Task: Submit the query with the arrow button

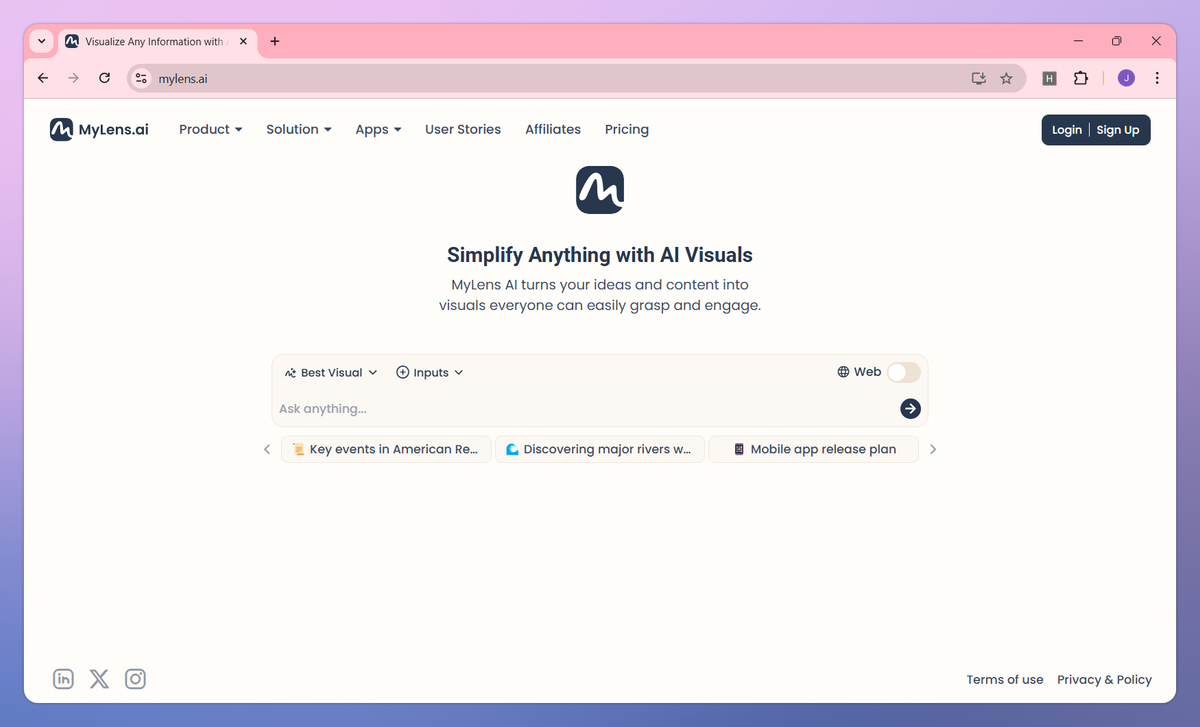Action: [x=910, y=408]
